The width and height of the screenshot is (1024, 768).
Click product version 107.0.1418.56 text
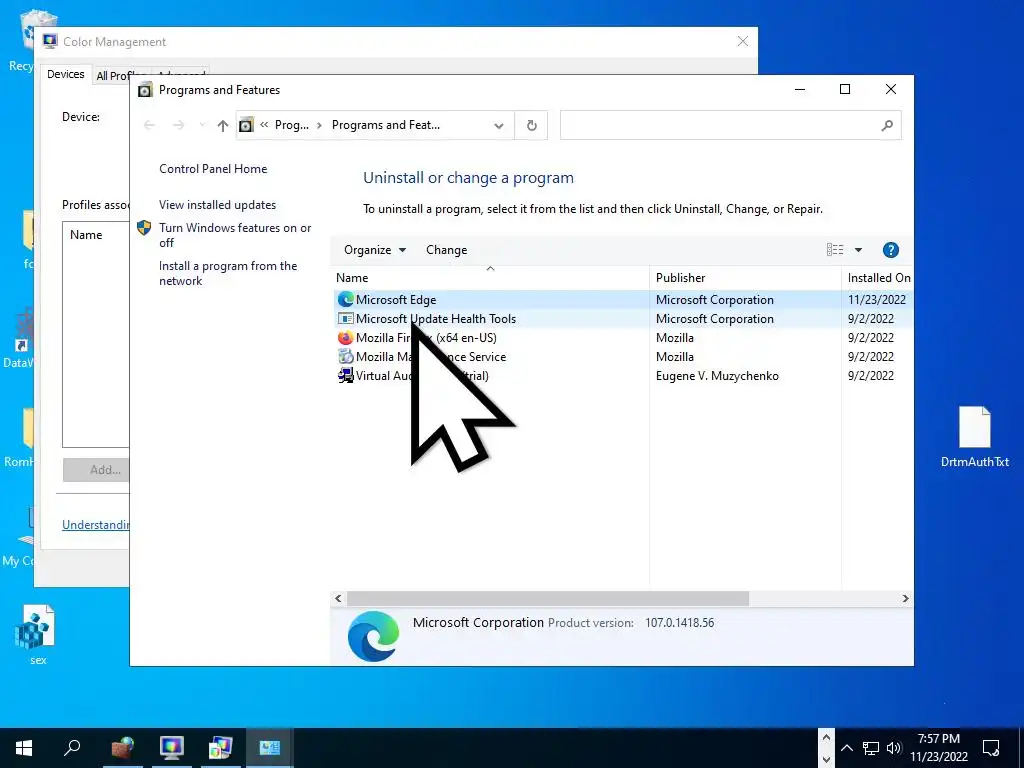pyautogui.click(x=679, y=623)
